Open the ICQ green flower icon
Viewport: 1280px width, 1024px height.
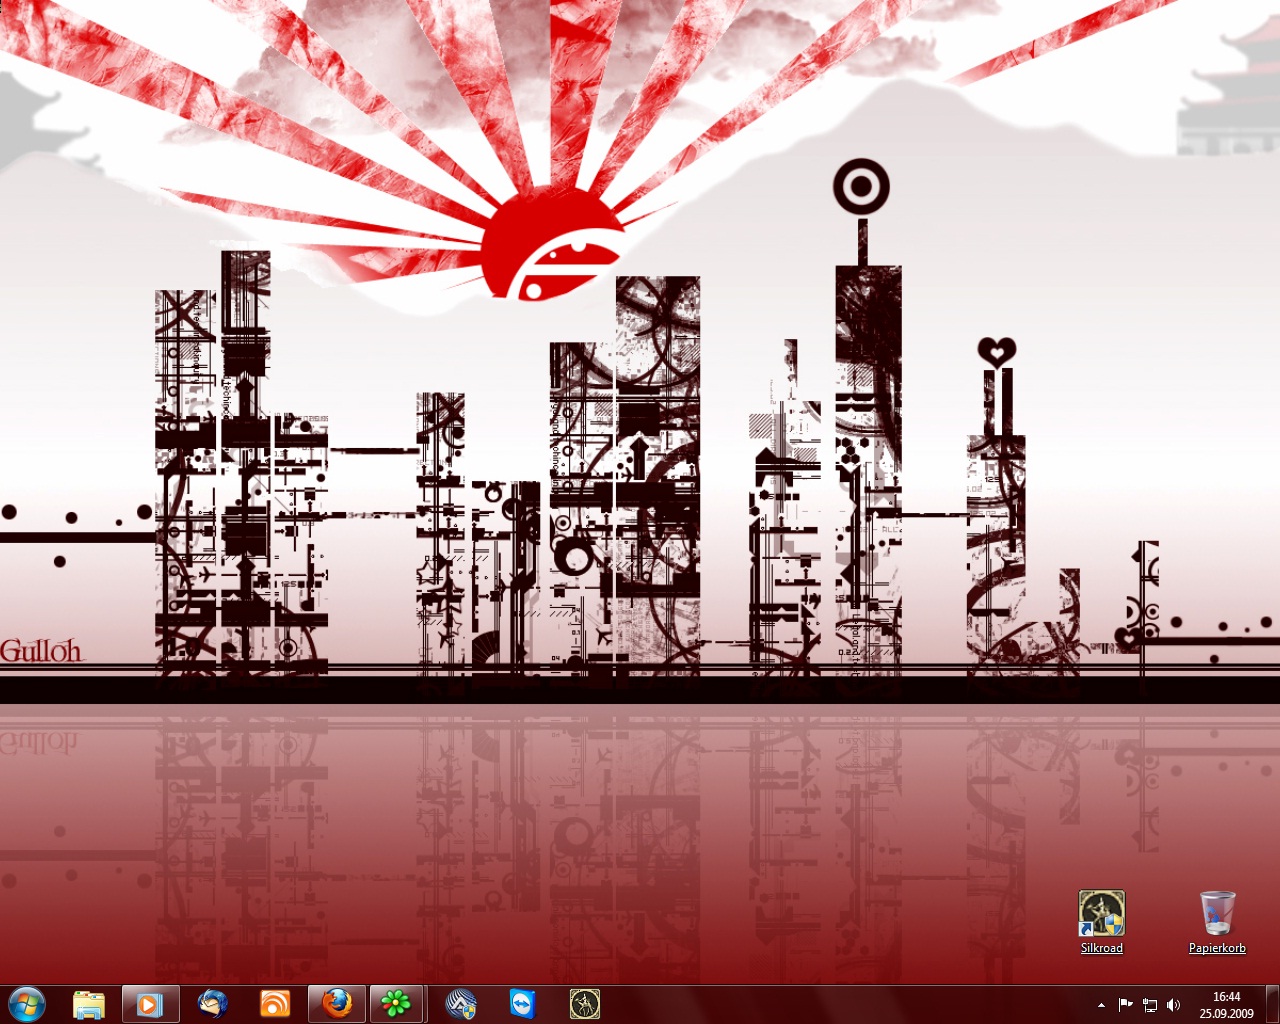[398, 1004]
